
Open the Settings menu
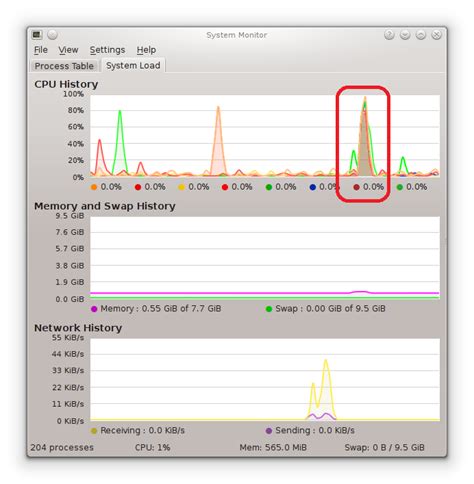[x=107, y=50]
